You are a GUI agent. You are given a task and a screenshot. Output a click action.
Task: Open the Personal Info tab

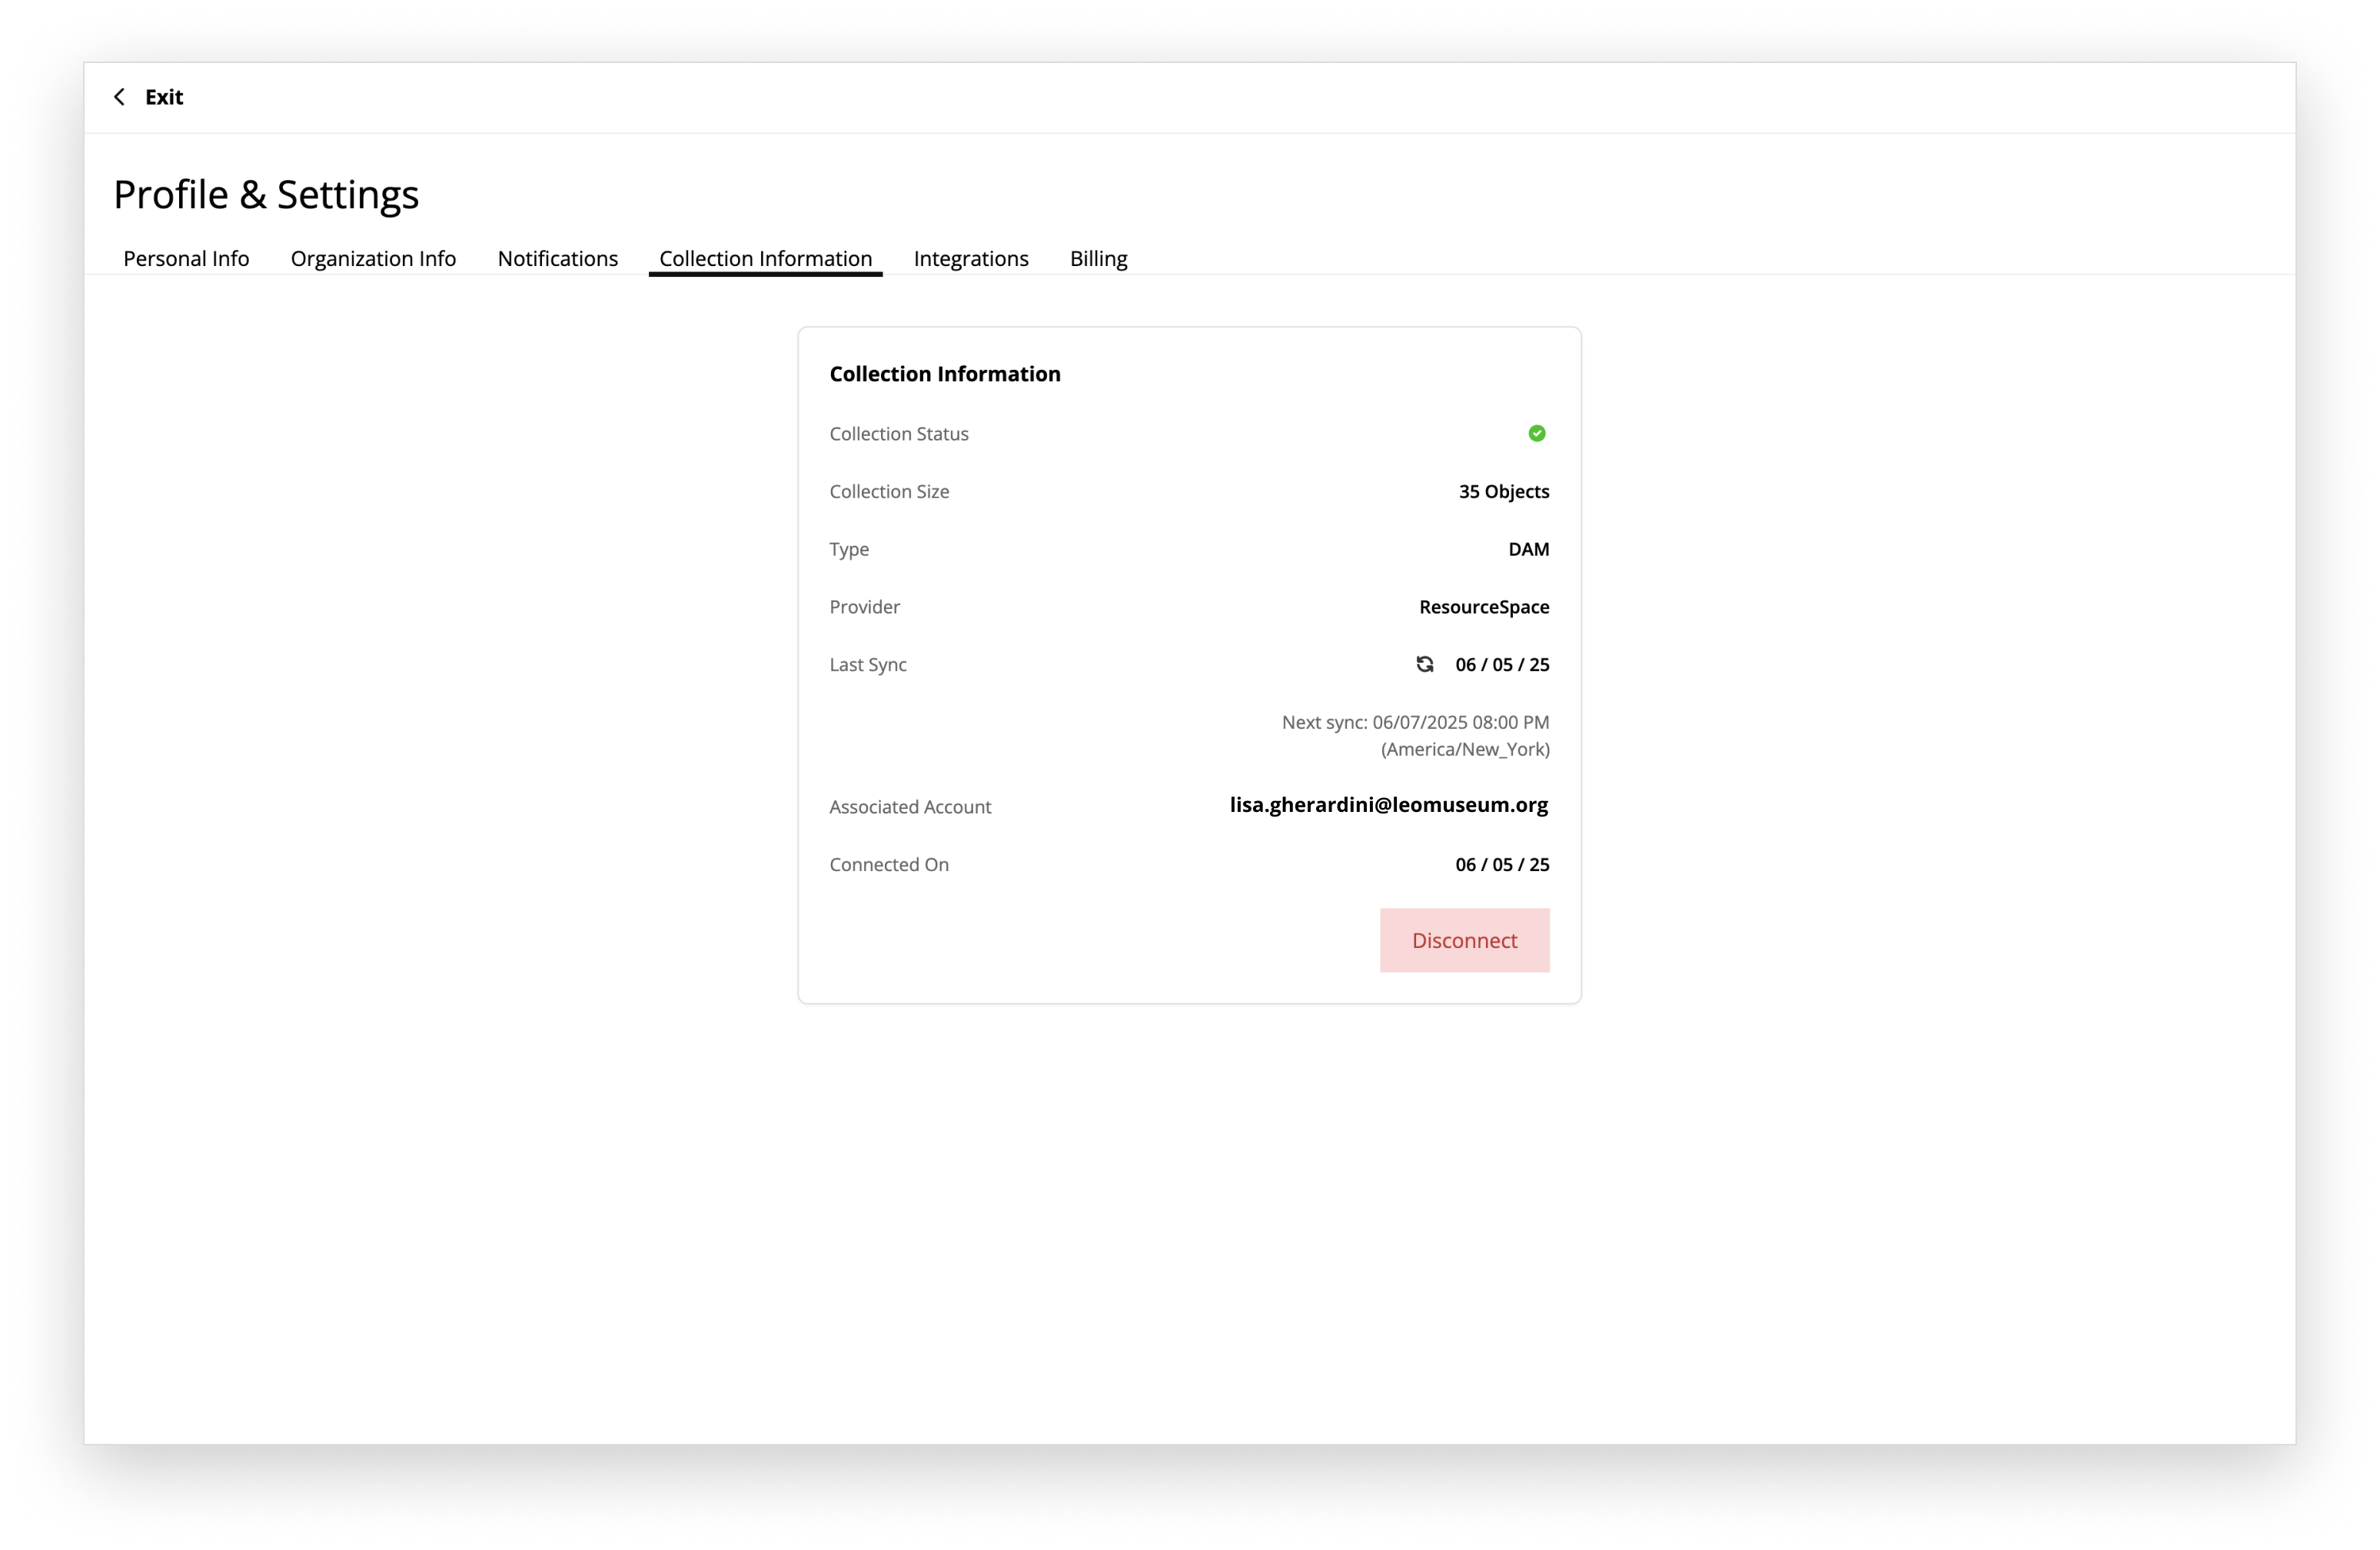(x=186, y=258)
